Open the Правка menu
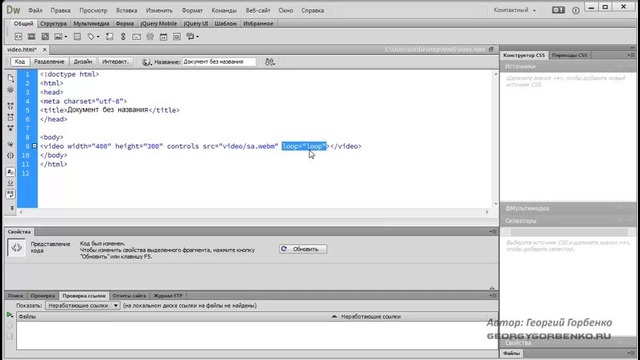The width and height of the screenshot is (640, 360). coord(60,10)
